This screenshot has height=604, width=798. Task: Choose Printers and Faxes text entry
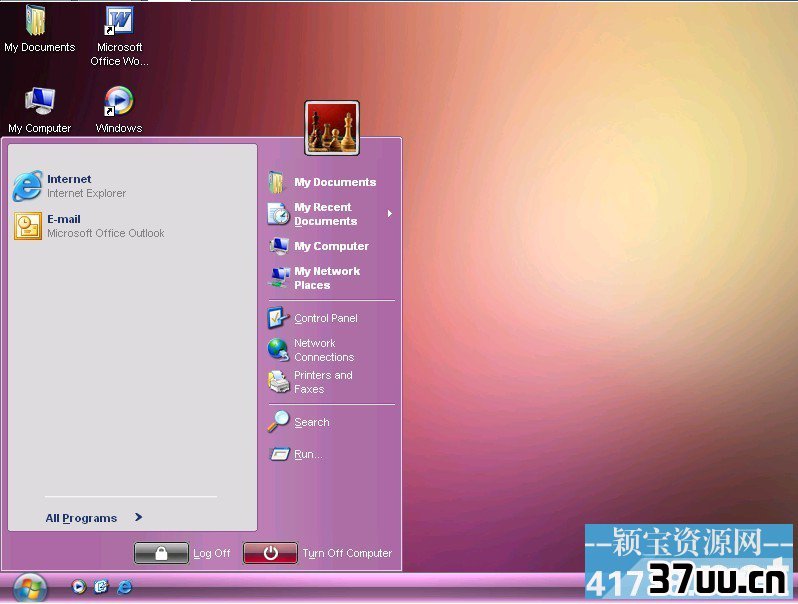pos(323,382)
